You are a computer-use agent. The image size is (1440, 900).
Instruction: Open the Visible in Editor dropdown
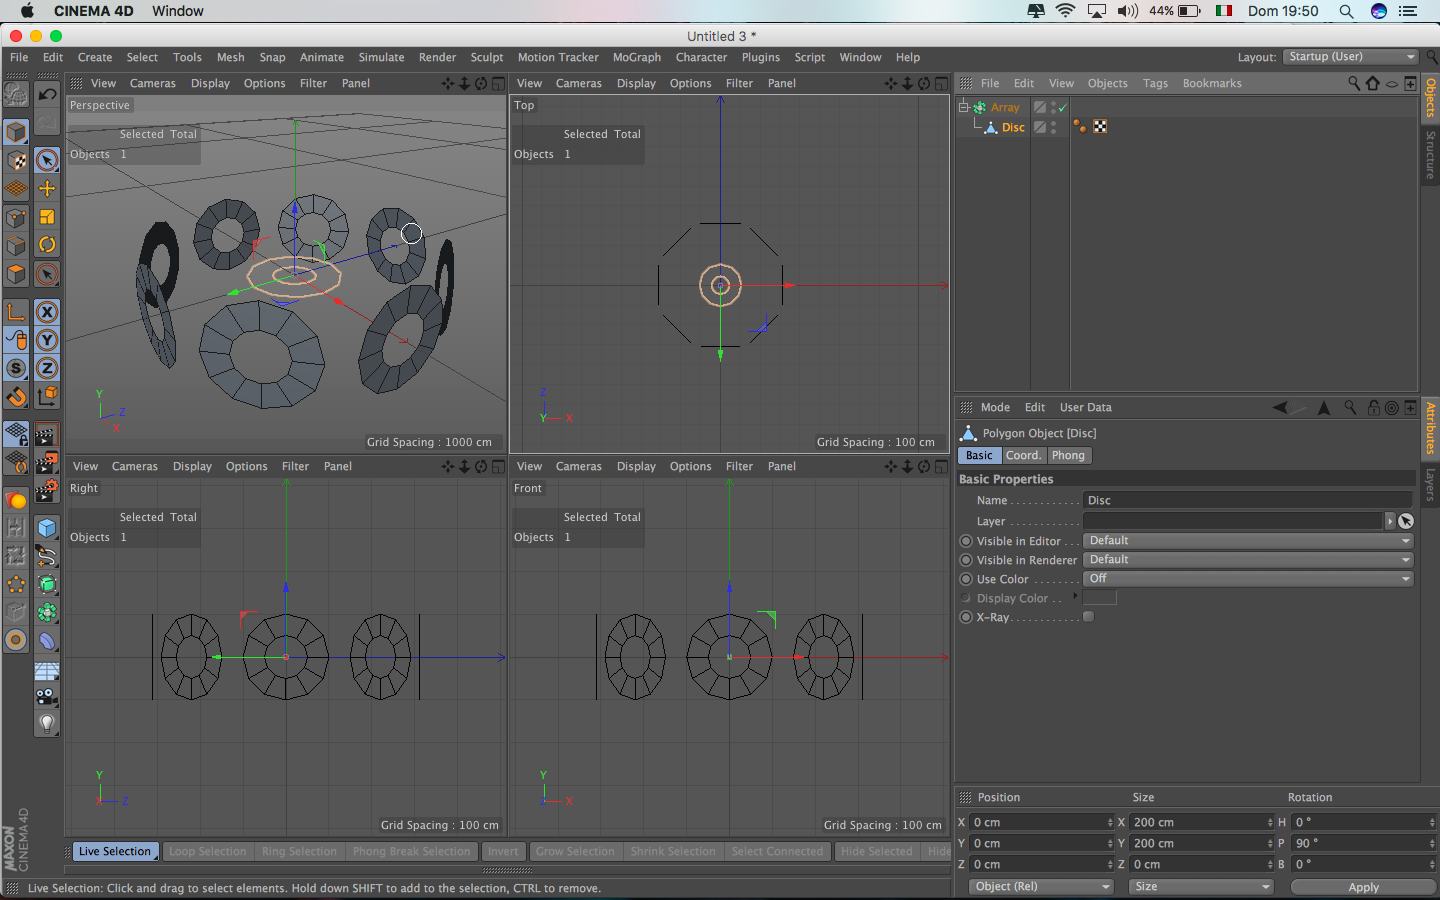click(1248, 541)
